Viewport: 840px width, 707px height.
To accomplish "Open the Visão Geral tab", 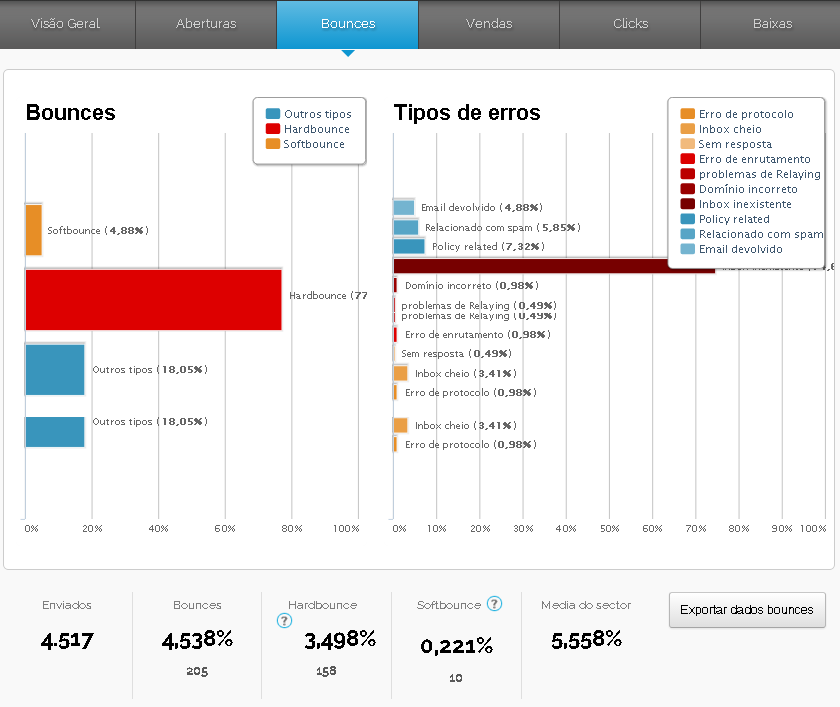I will click(67, 24).
